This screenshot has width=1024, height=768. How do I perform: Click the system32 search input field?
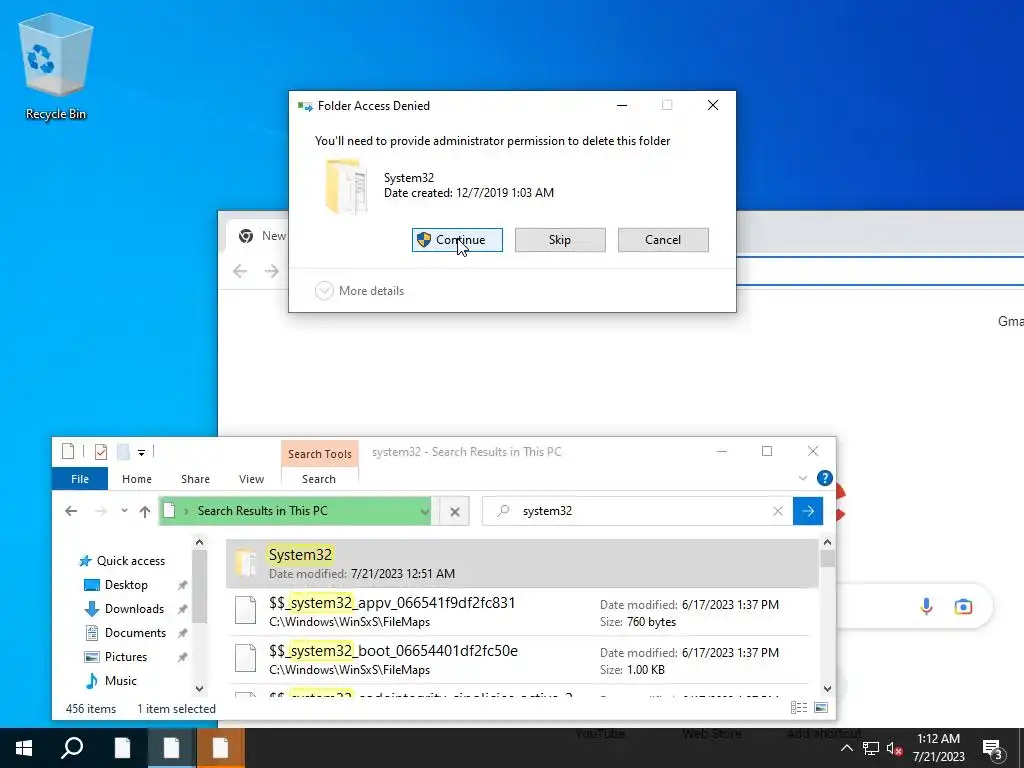(x=637, y=511)
